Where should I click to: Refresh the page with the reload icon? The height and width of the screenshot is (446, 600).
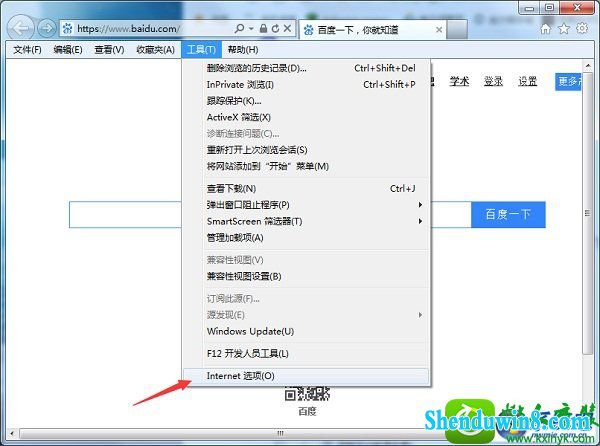(x=275, y=28)
